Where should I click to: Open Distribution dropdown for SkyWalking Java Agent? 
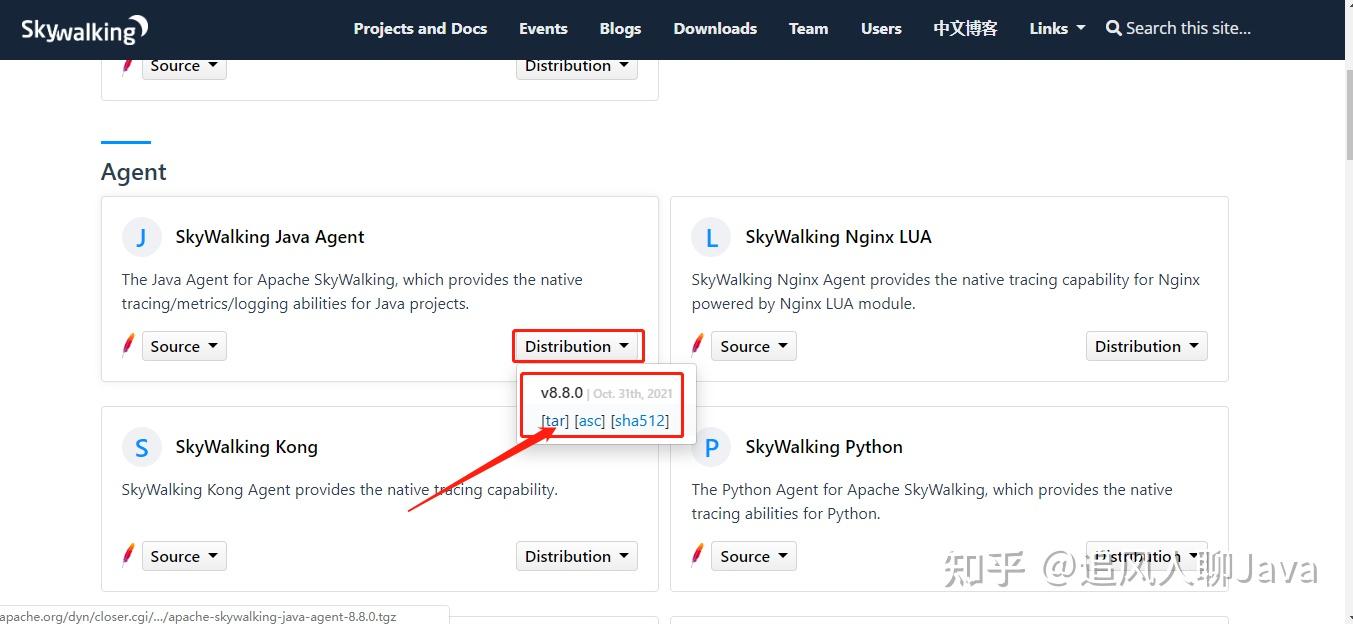click(577, 346)
